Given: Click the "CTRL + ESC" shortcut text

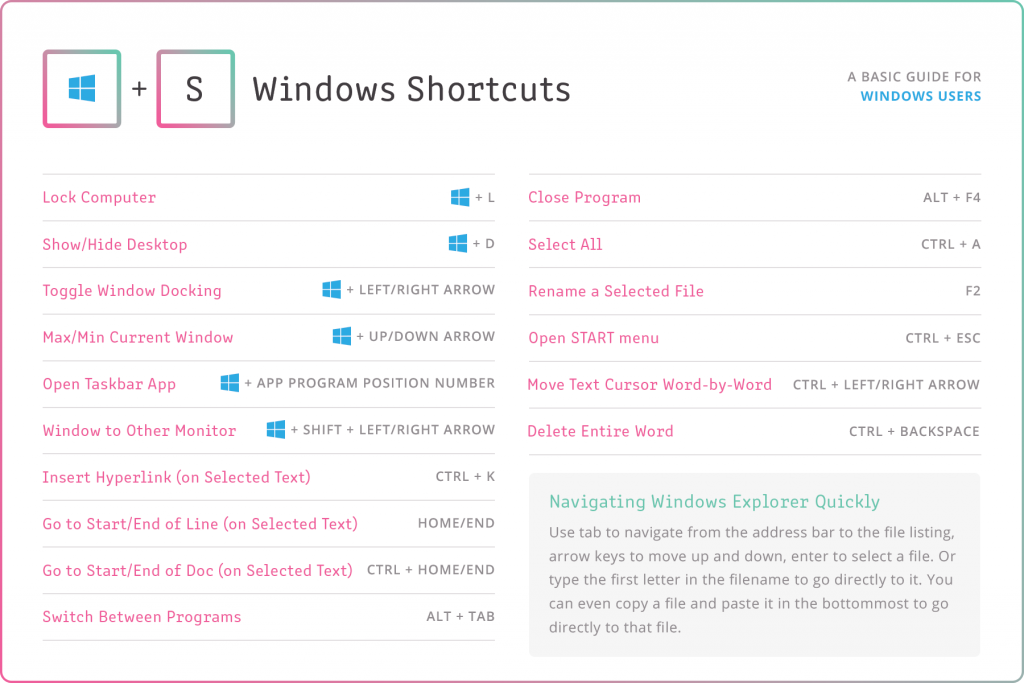Looking at the screenshot, I should 943,338.
